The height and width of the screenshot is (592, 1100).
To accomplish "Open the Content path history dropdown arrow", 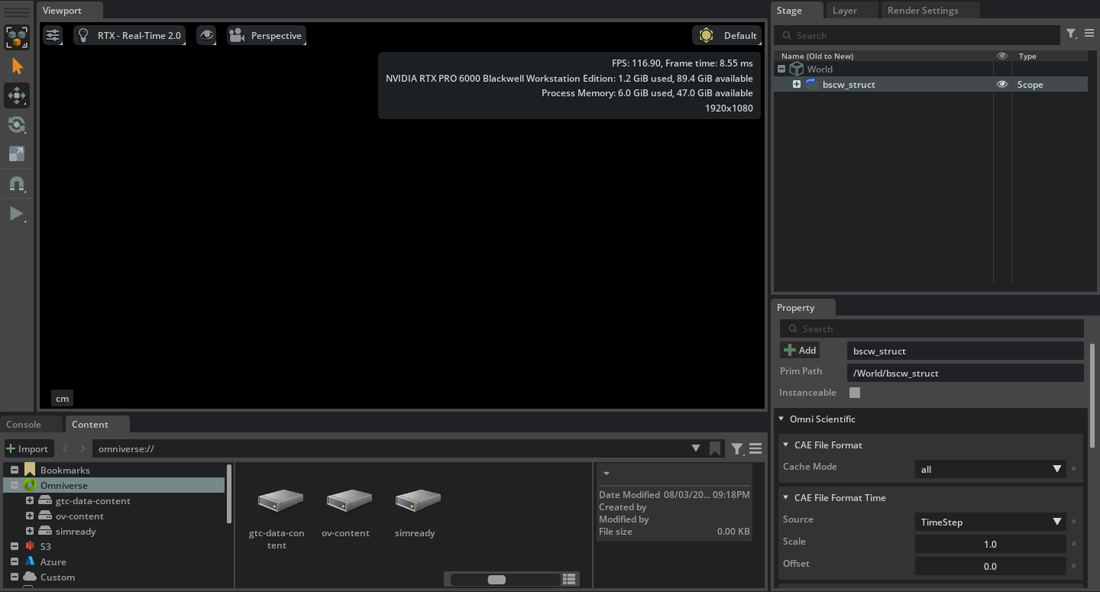I will (695, 448).
